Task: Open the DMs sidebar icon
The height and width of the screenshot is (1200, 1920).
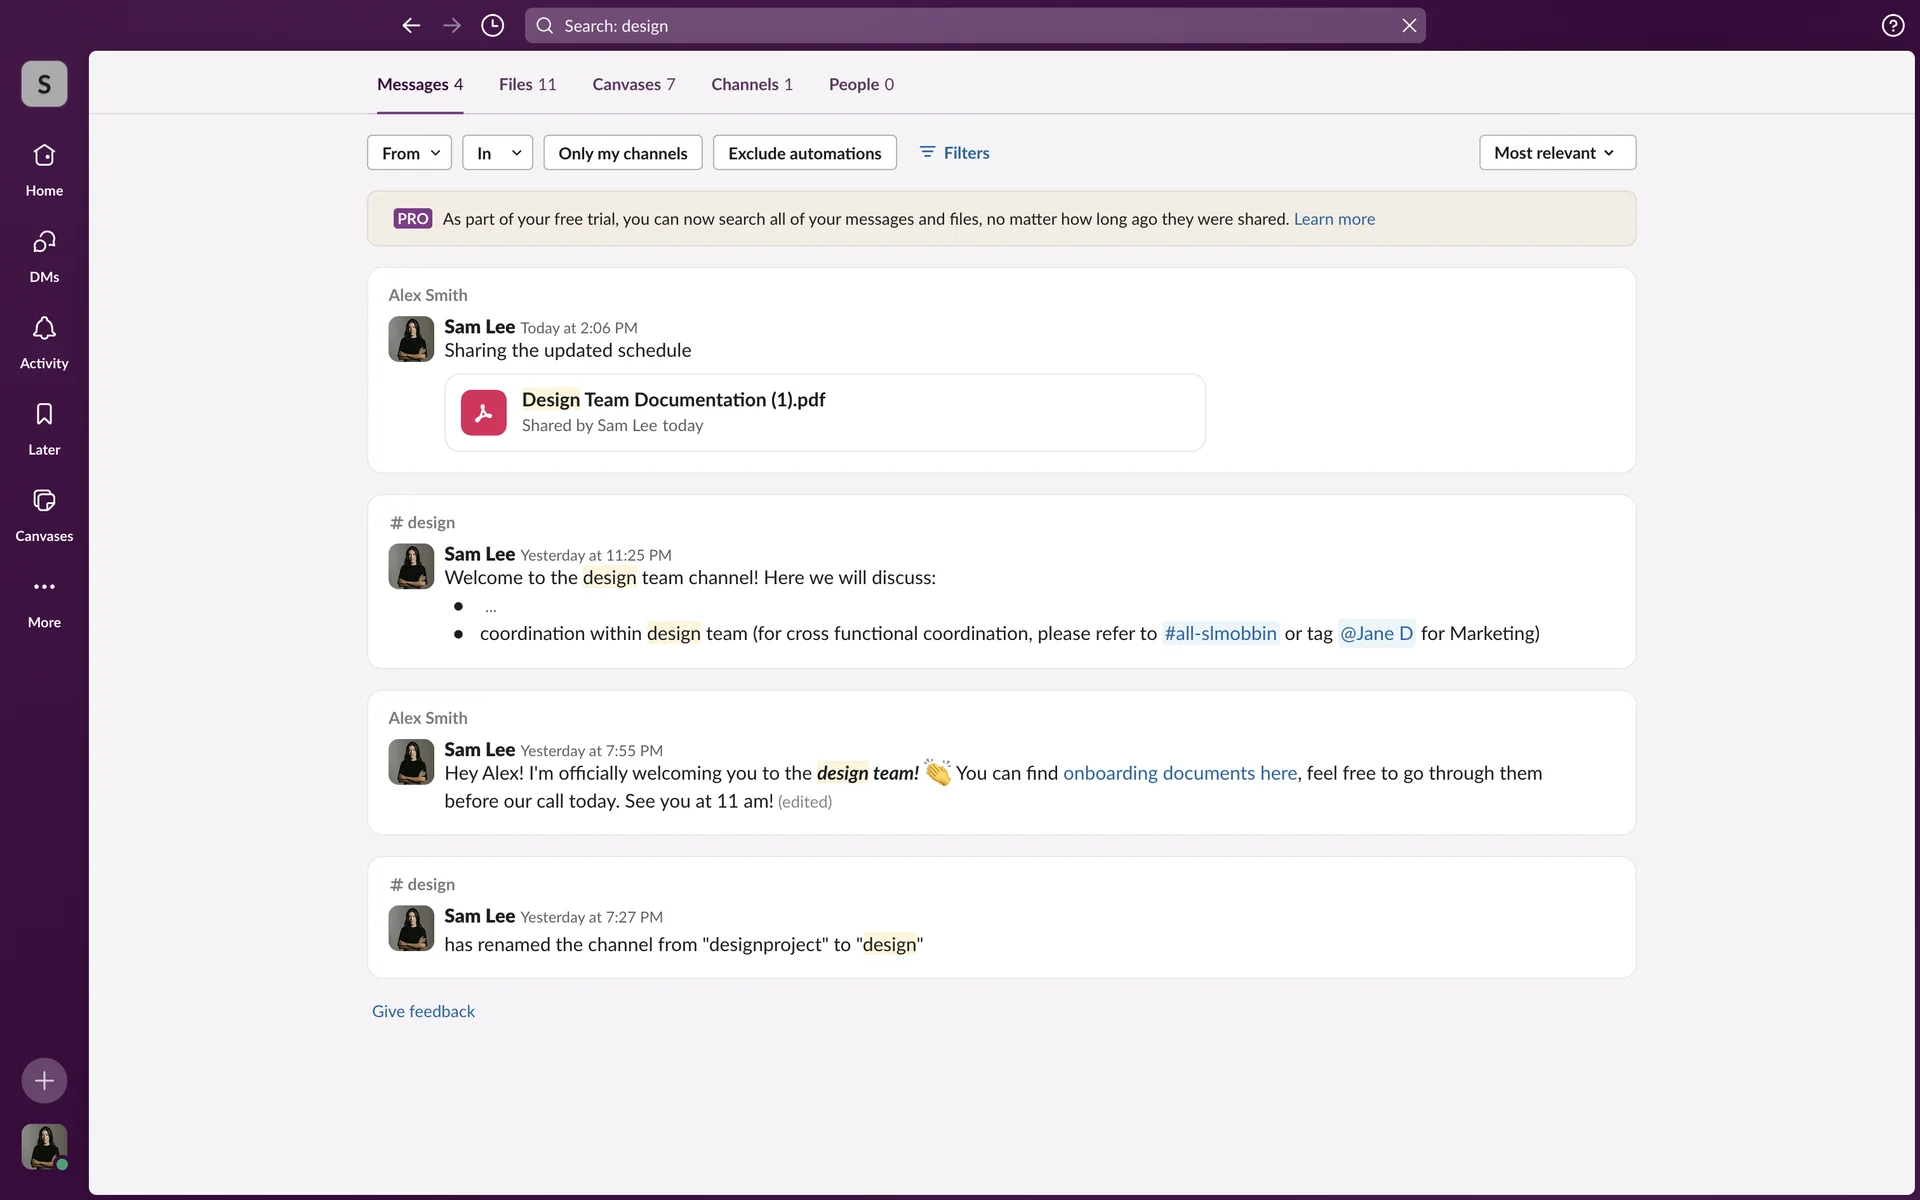Action: 44,242
